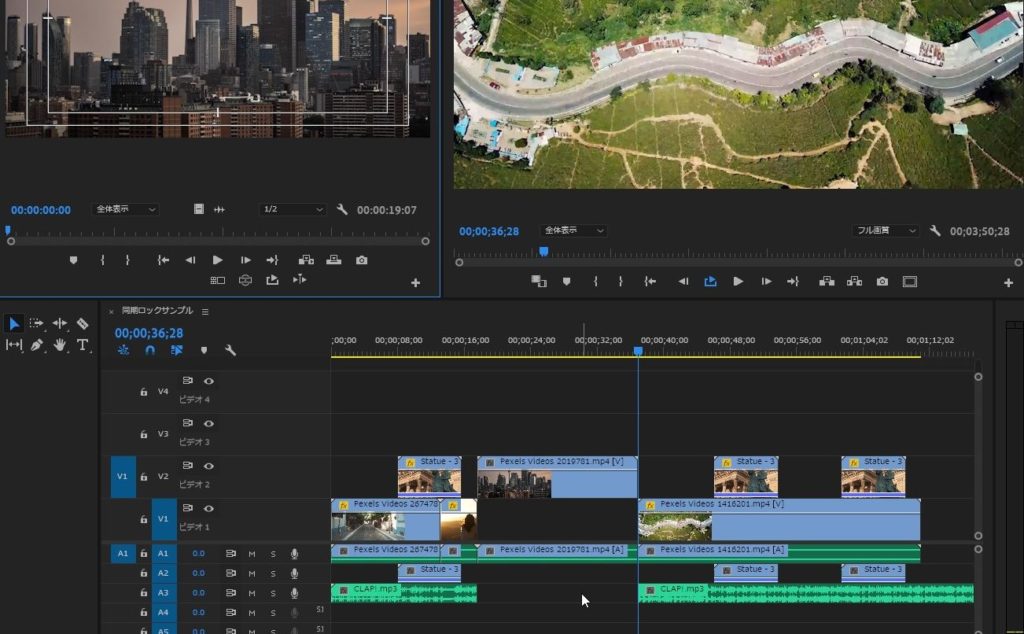1024x634 pixels.
Task: Select the Type tool
Action: tap(82, 345)
